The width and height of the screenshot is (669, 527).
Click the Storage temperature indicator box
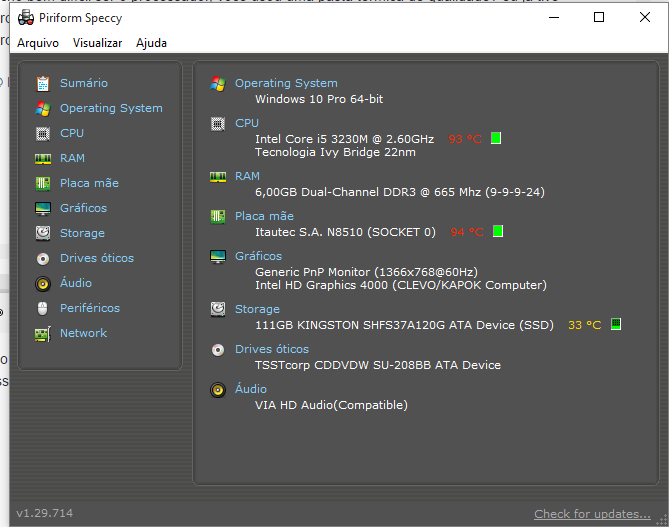tap(616, 325)
